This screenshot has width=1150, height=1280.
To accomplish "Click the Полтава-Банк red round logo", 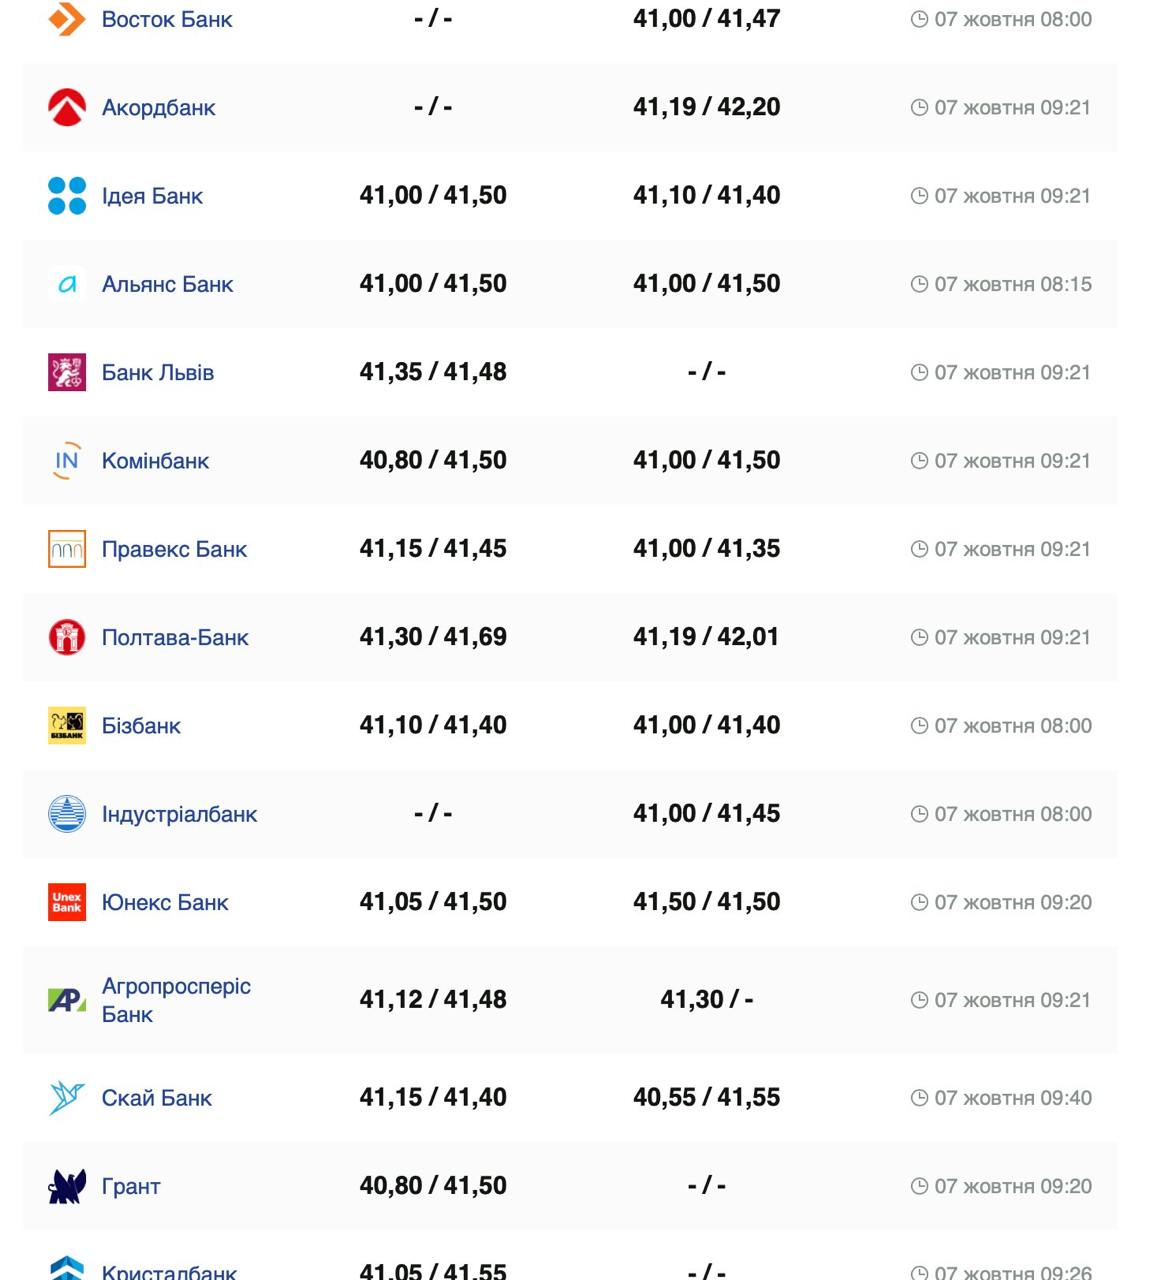I will coord(67,637).
